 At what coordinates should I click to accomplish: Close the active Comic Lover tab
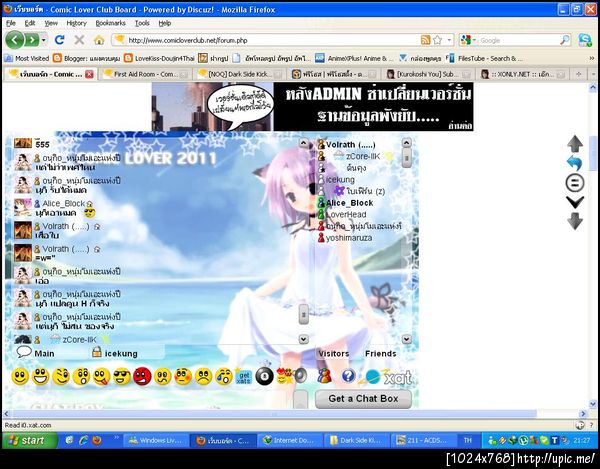(89, 74)
